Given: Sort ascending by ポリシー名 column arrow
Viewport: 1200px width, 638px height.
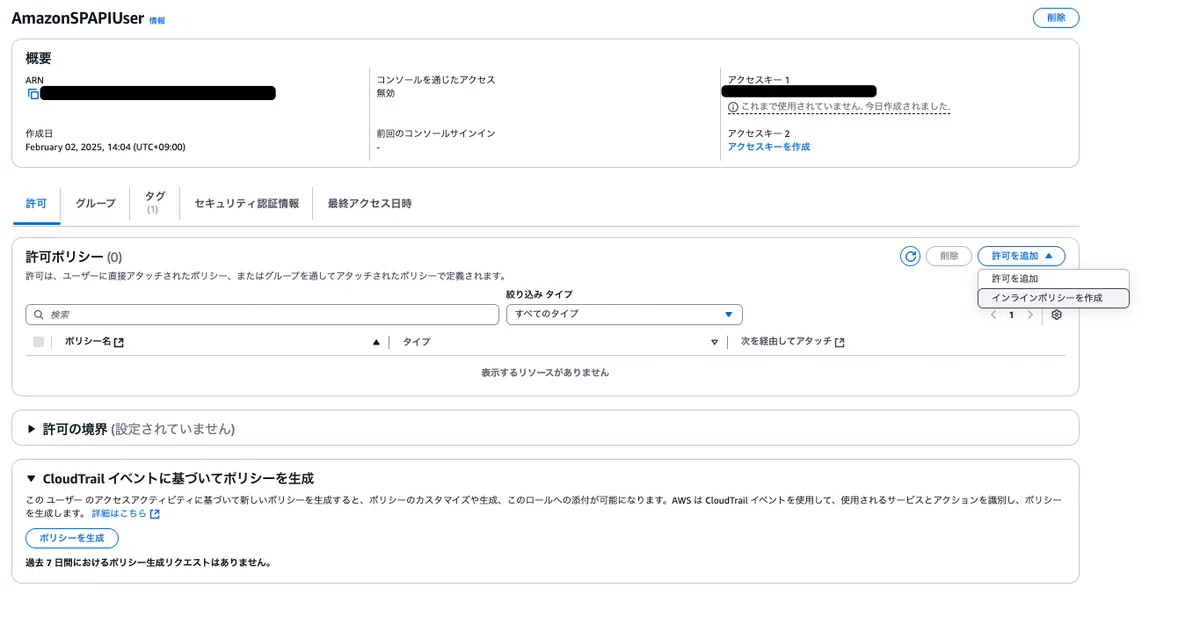Looking at the screenshot, I should click(x=376, y=342).
